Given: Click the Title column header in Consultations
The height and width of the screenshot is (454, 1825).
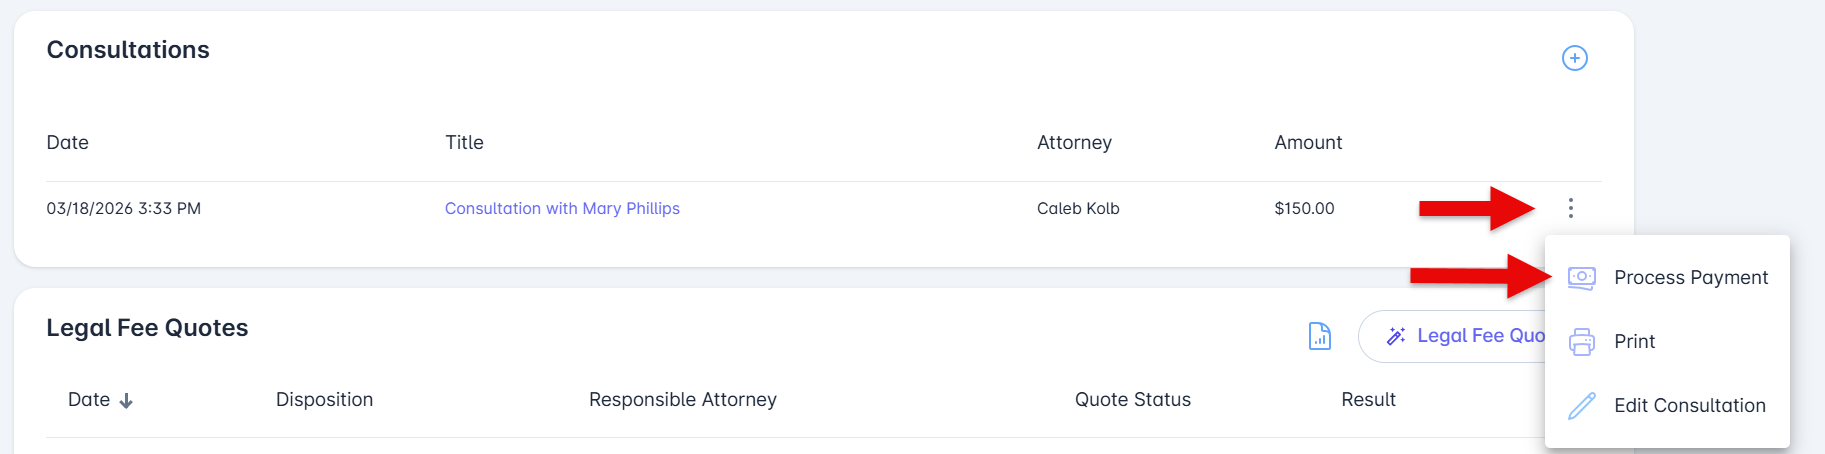Looking at the screenshot, I should pyautogui.click(x=464, y=143).
